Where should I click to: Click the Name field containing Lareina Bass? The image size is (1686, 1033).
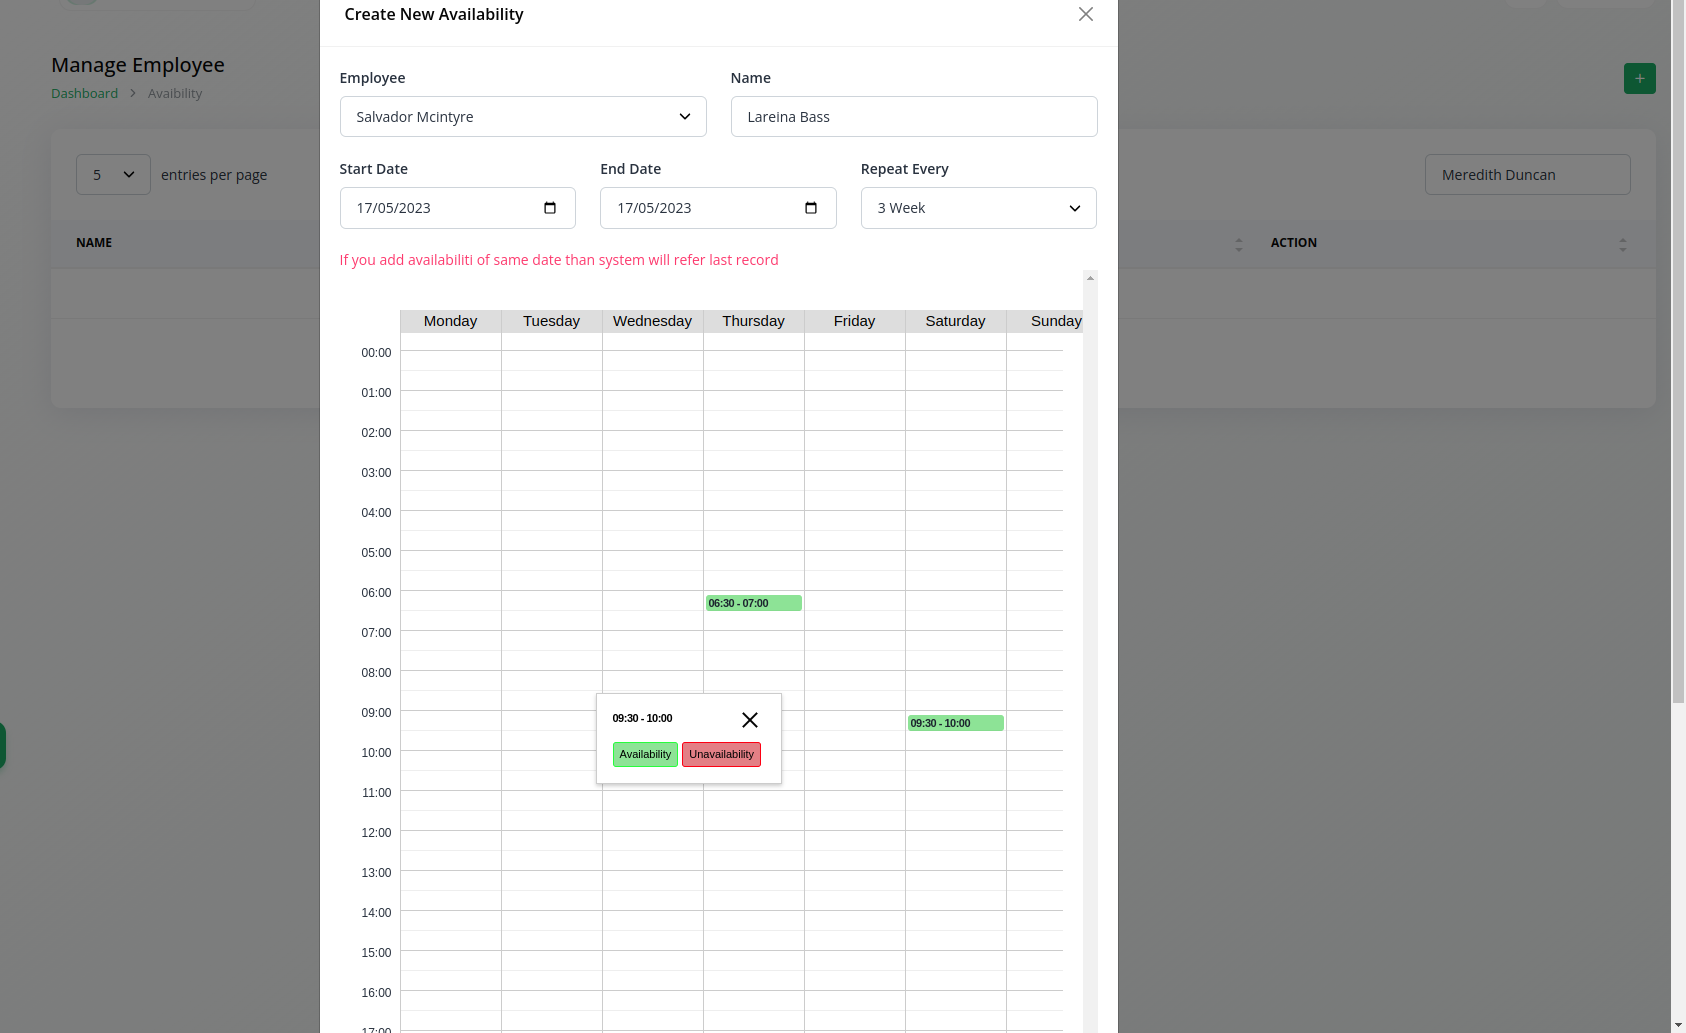(913, 117)
